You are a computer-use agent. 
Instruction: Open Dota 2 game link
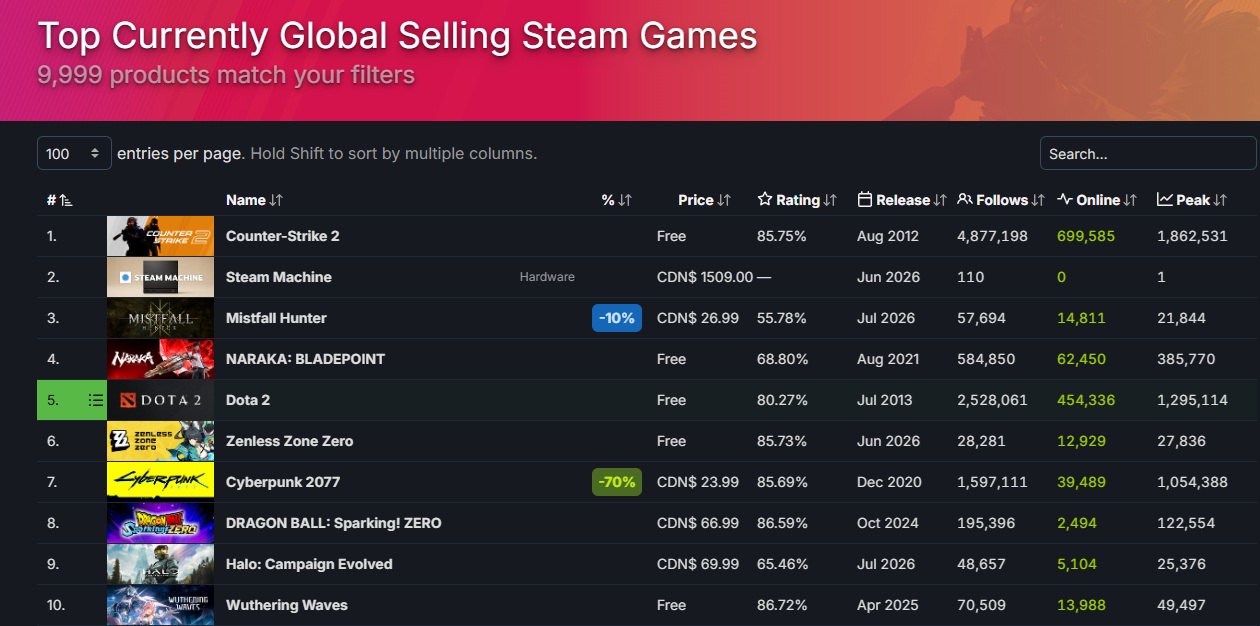[248, 400]
